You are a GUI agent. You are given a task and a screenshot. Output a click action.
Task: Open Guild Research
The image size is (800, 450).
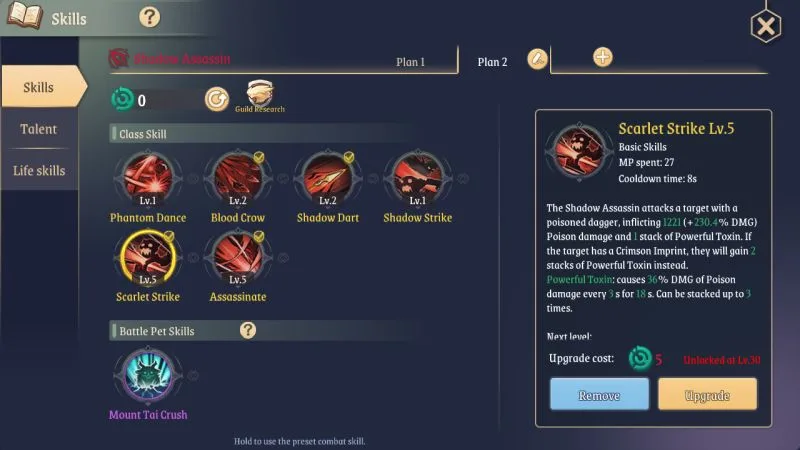point(260,96)
